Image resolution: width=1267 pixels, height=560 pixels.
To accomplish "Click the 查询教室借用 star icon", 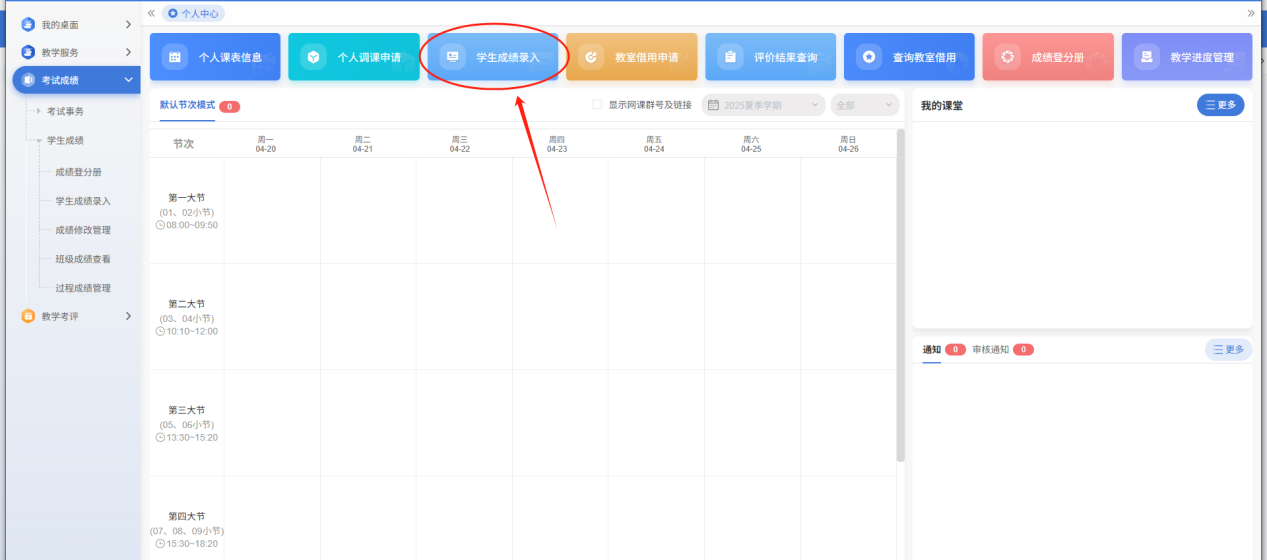I will [869, 57].
